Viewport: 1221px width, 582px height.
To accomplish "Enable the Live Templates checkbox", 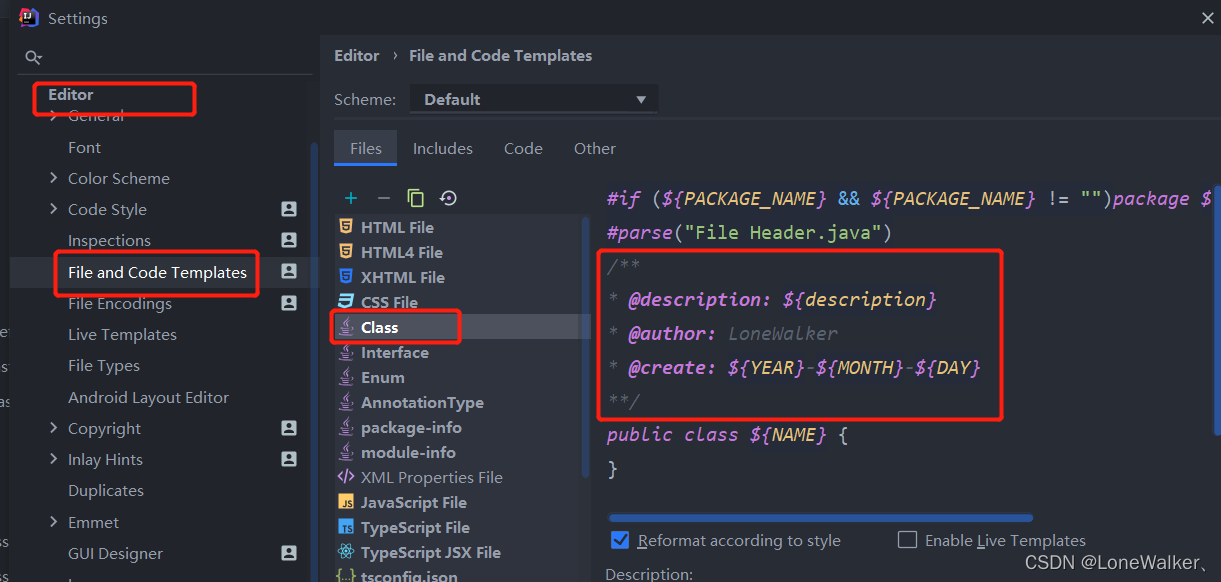I will pyautogui.click(x=907, y=539).
